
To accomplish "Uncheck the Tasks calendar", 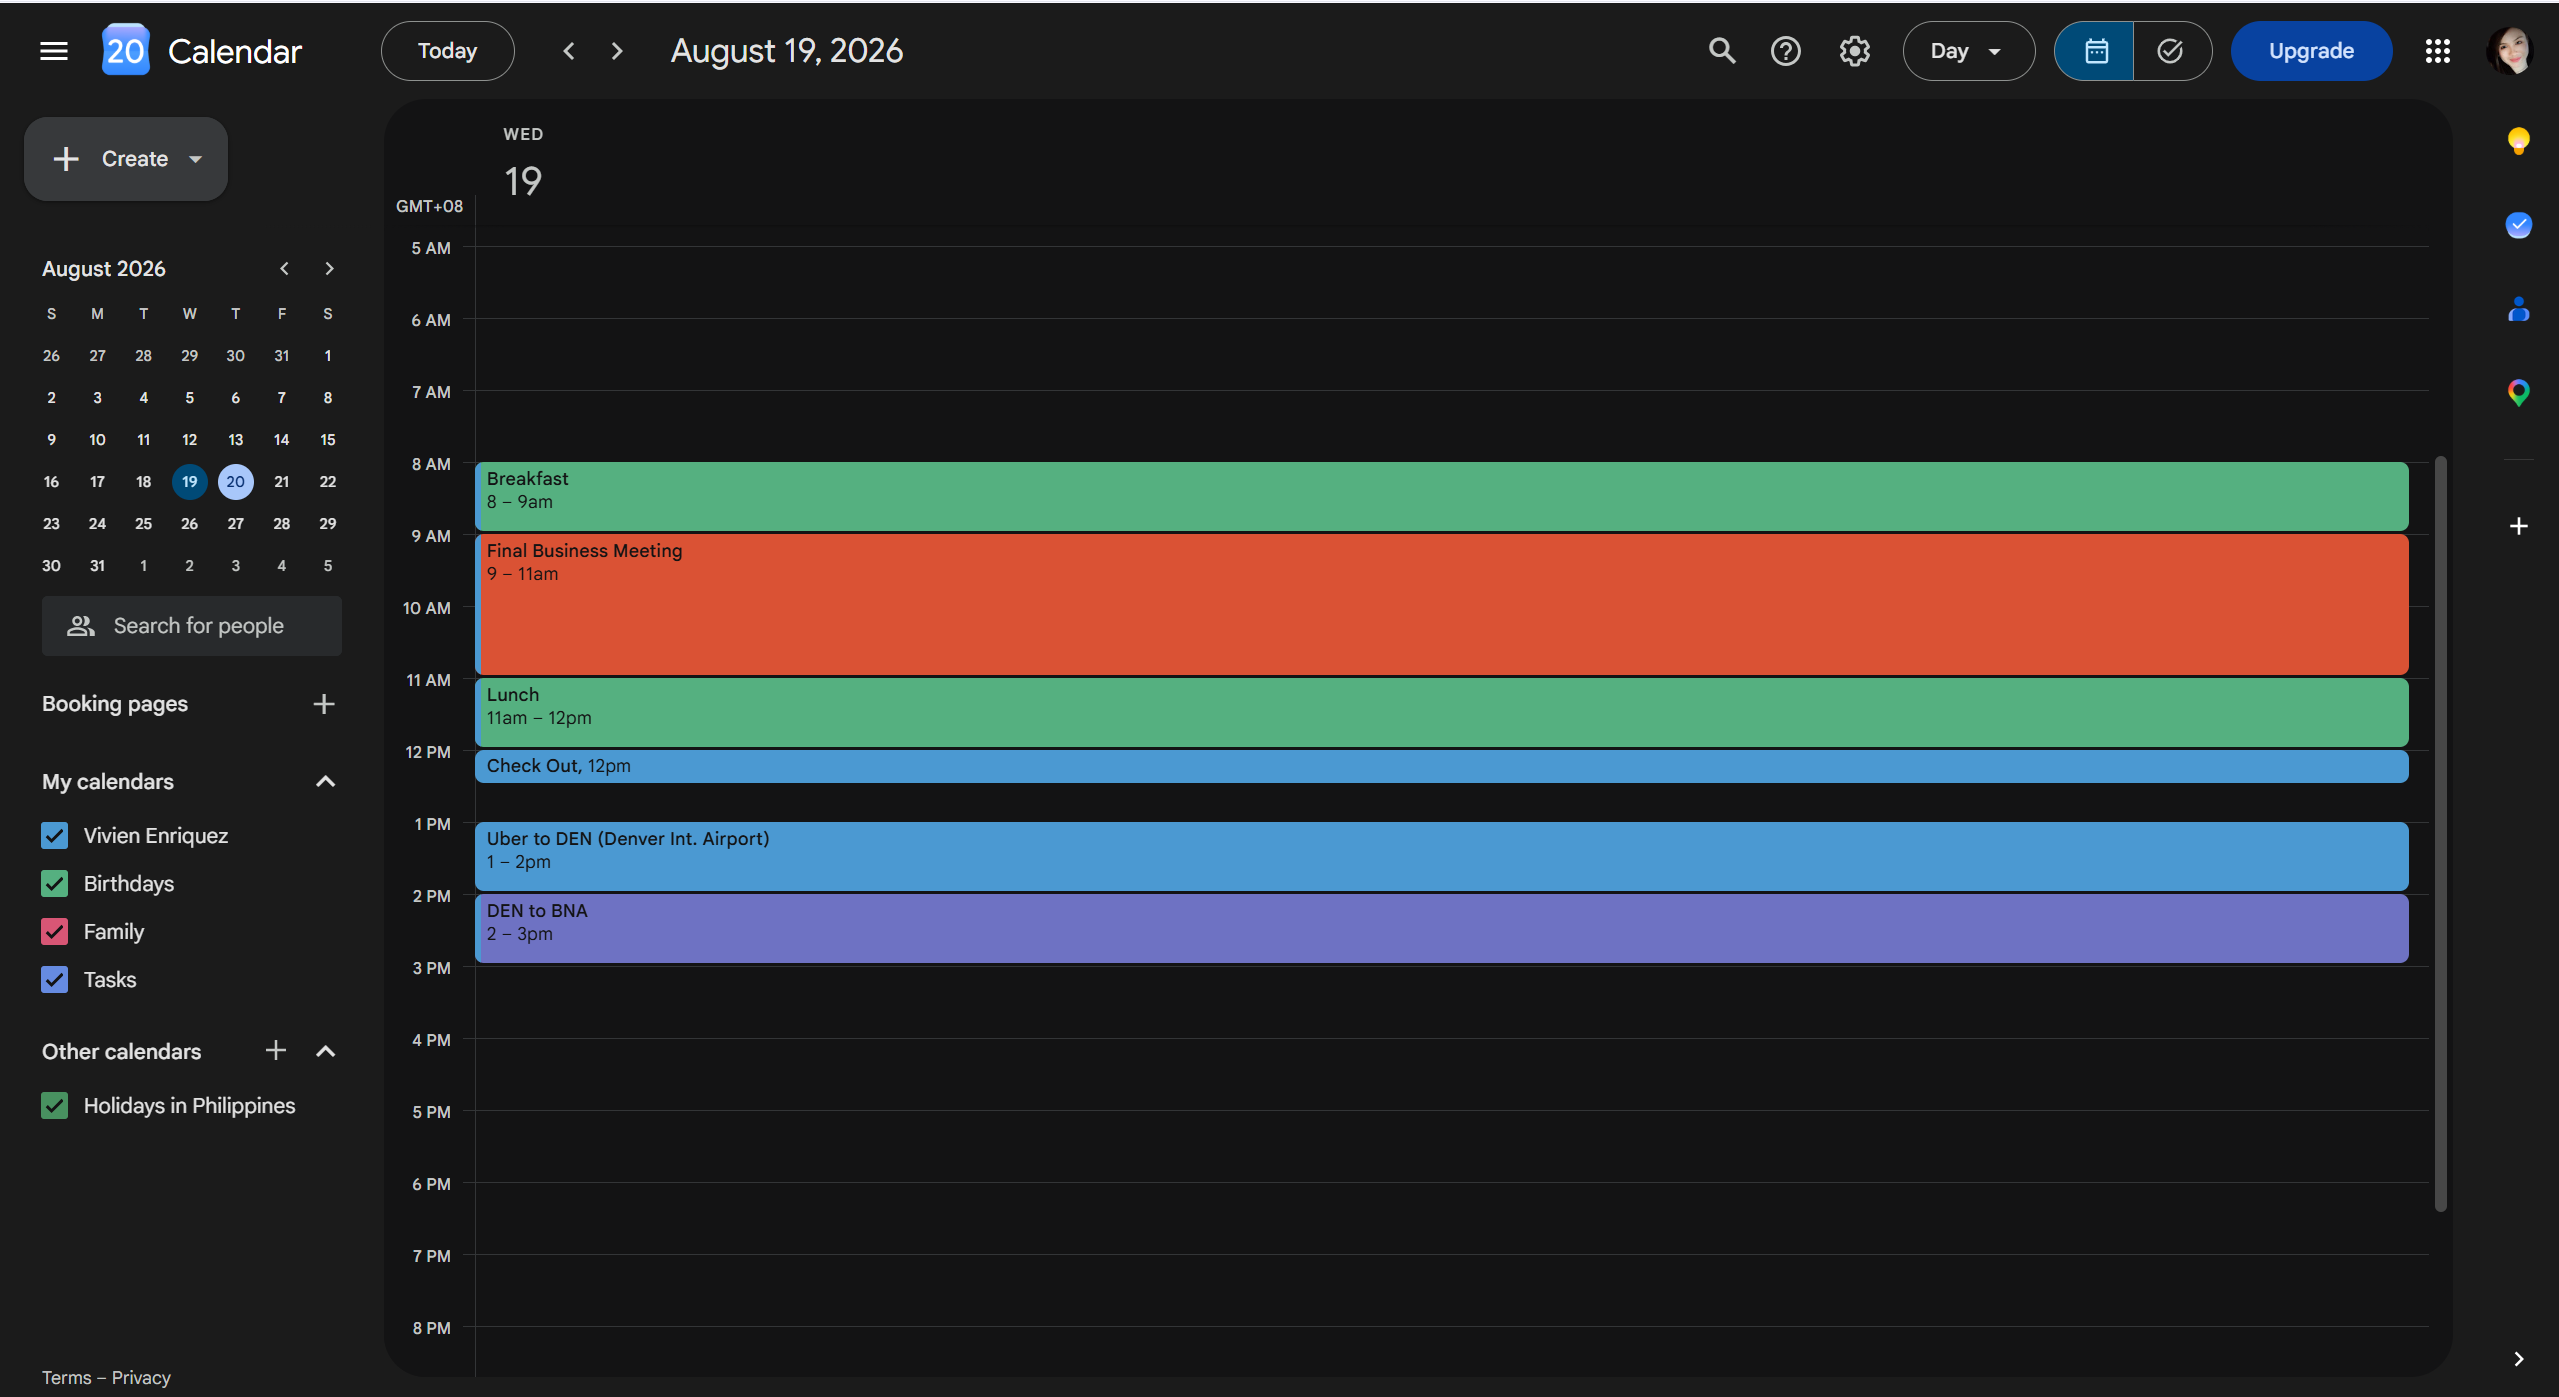I will point(55,979).
